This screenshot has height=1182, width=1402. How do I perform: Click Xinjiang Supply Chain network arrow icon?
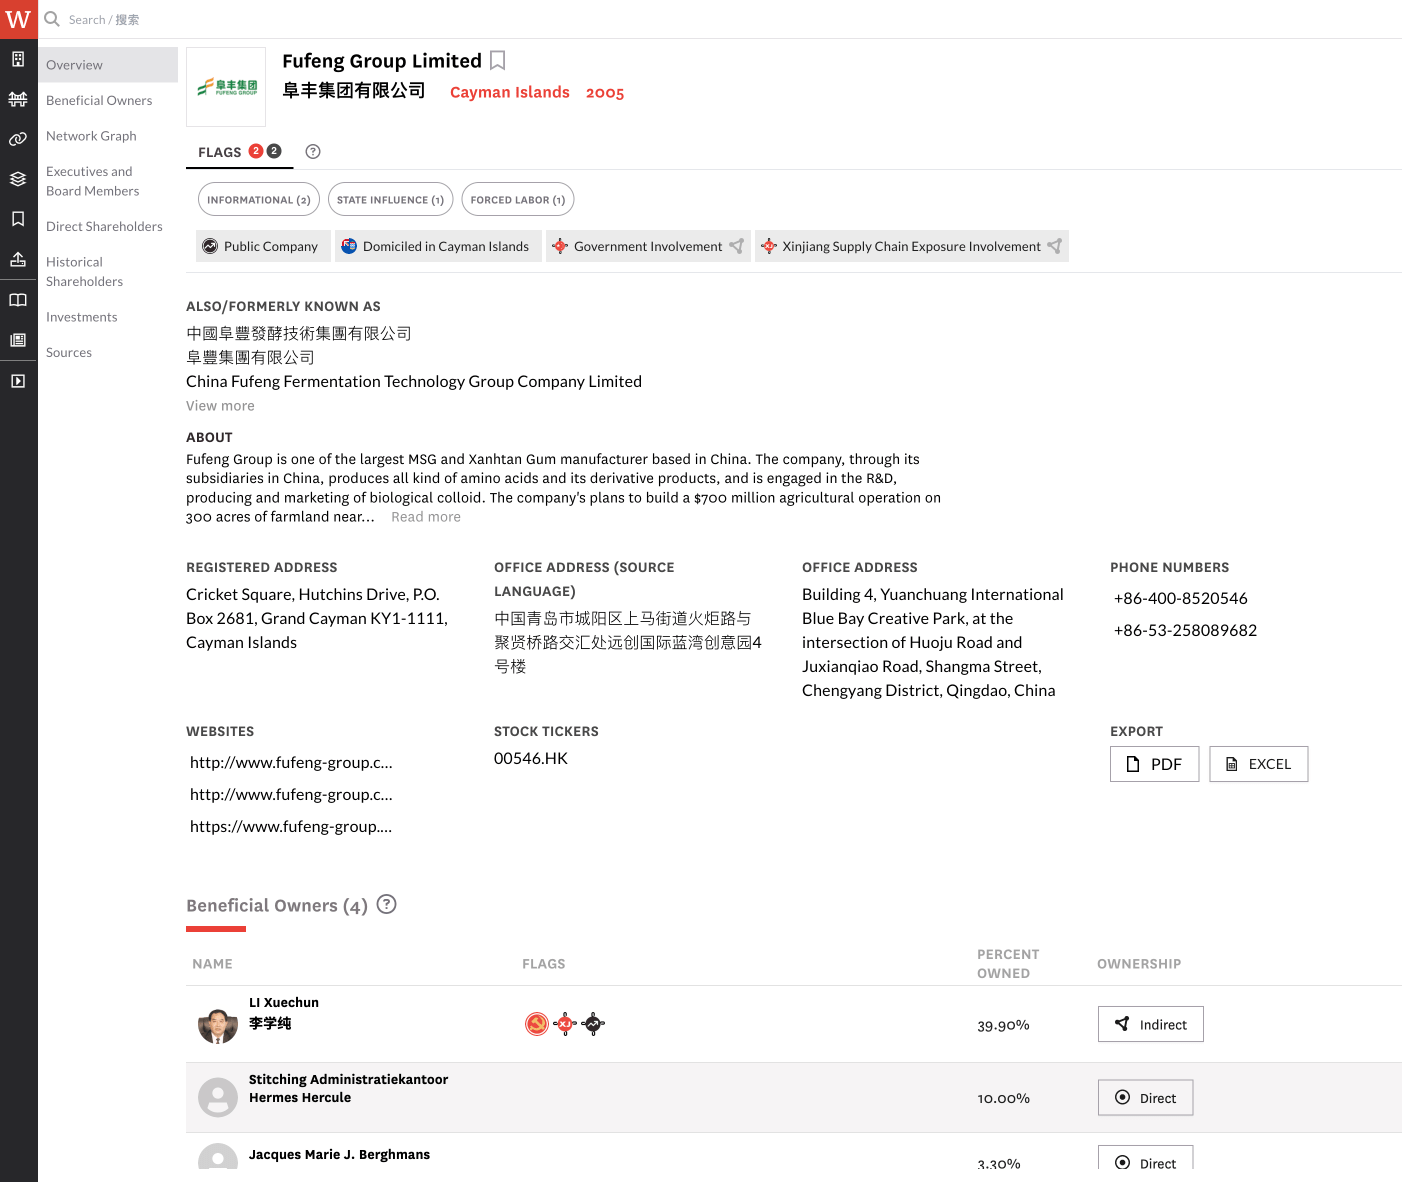pyautogui.click(x=1055, y=246)
